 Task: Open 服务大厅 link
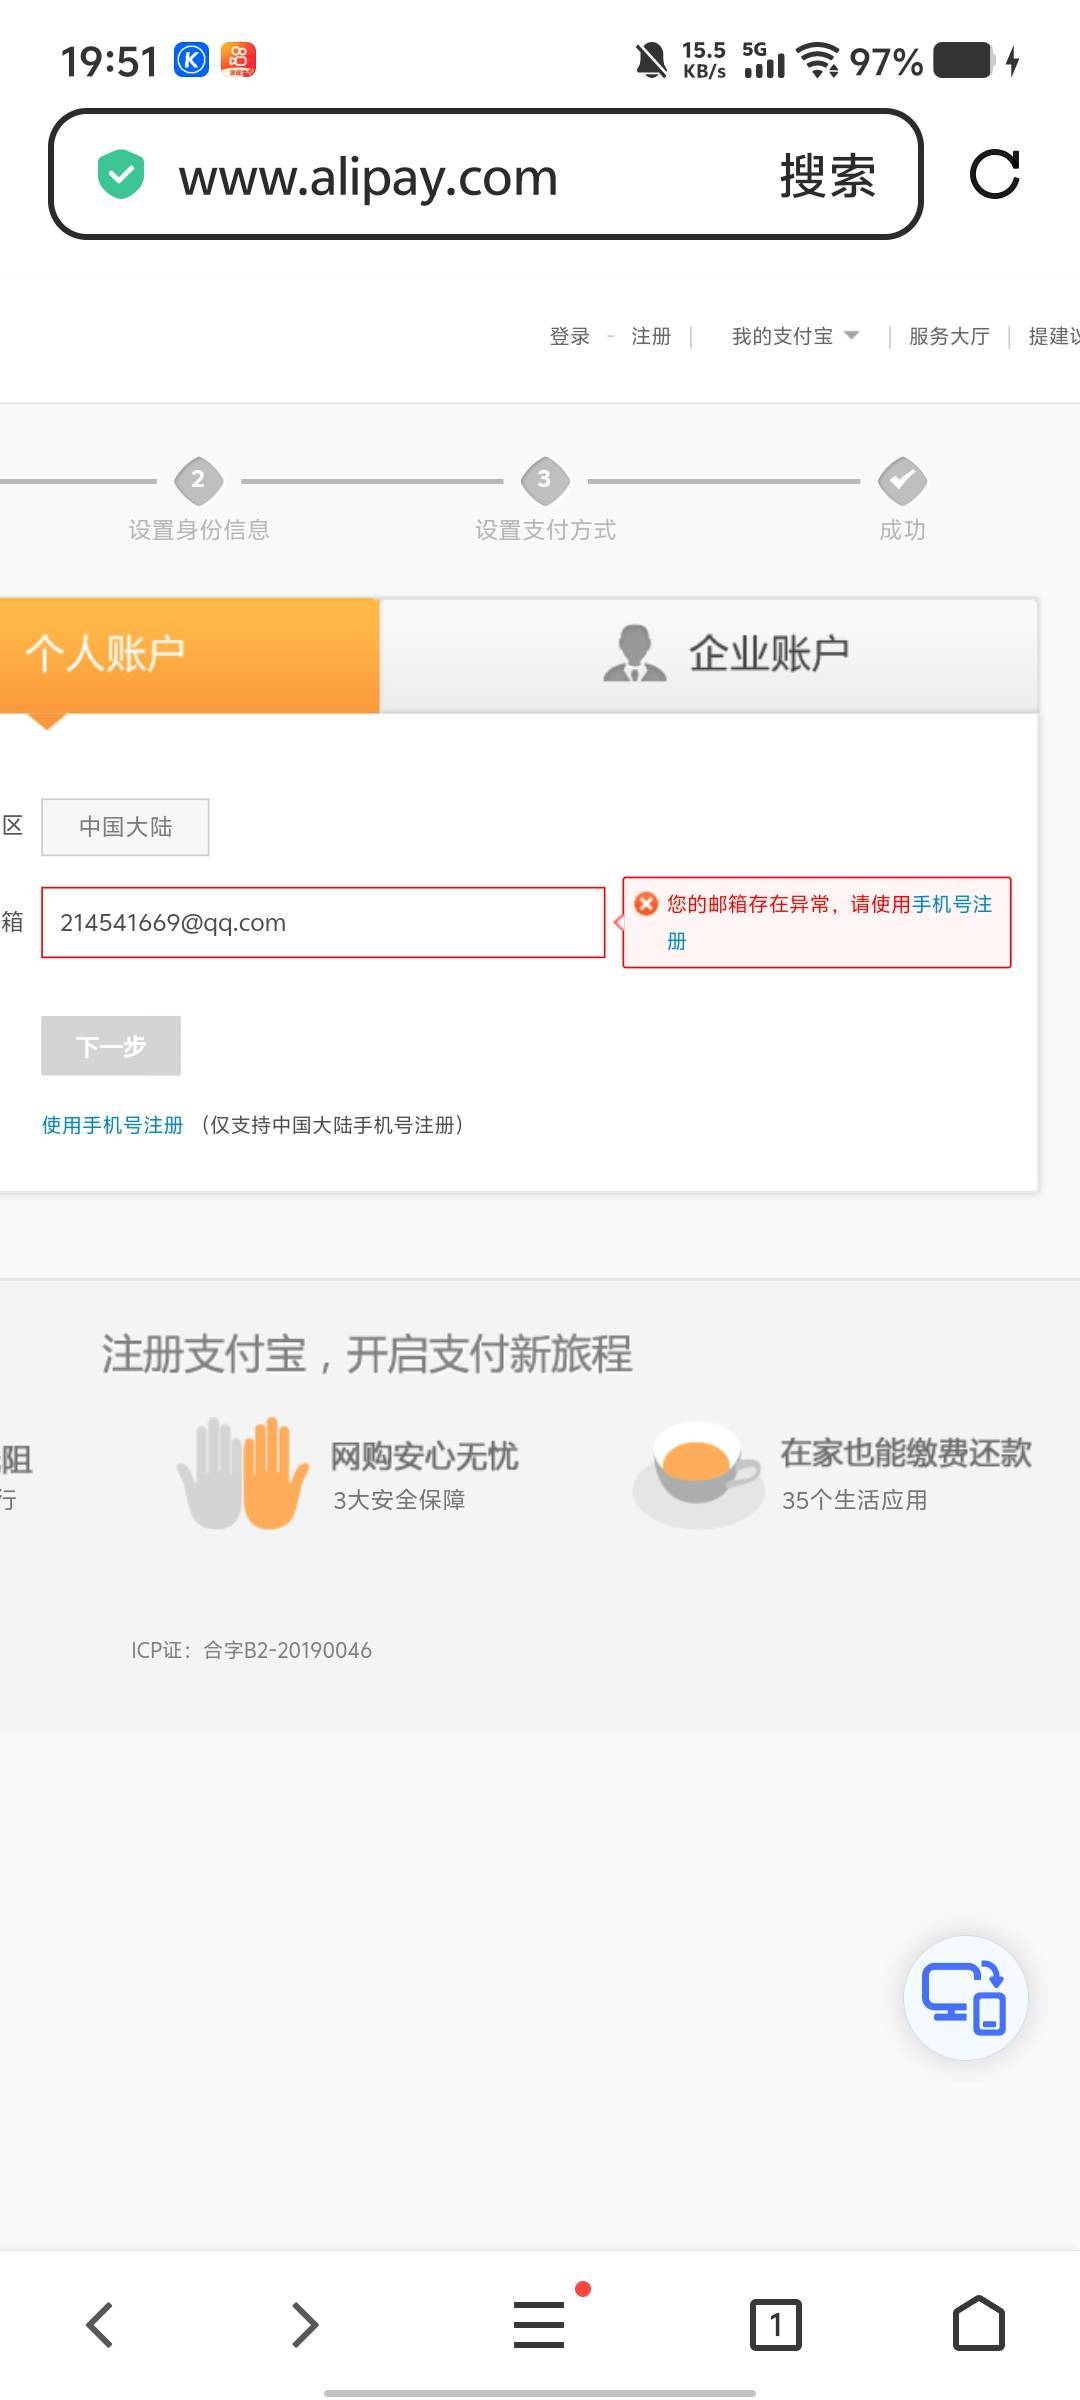pyautogui.click(x=949, y=336)
